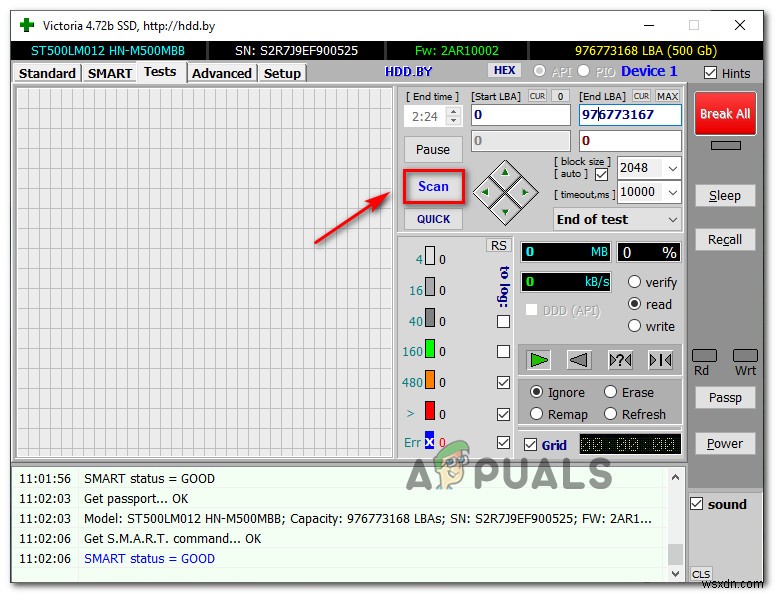Screen dimensions: 775x594
Task: Select the Erase radio option
Action: point(610,392)
